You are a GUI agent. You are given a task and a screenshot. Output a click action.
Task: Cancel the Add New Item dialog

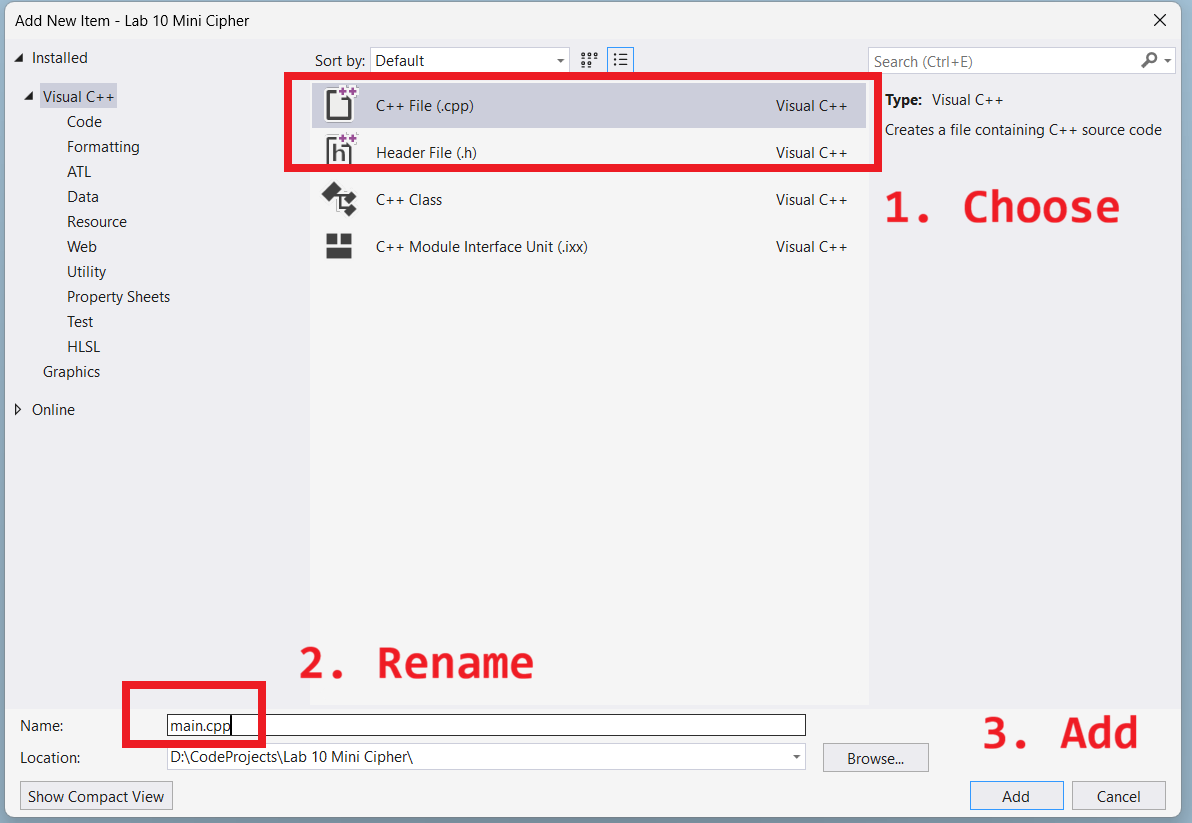click(x=1118, y=796)
